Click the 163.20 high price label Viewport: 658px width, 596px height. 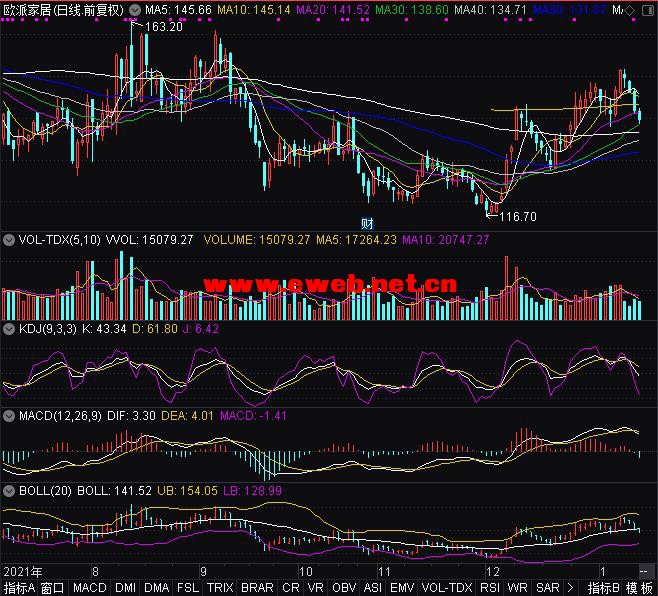[164, 27]
